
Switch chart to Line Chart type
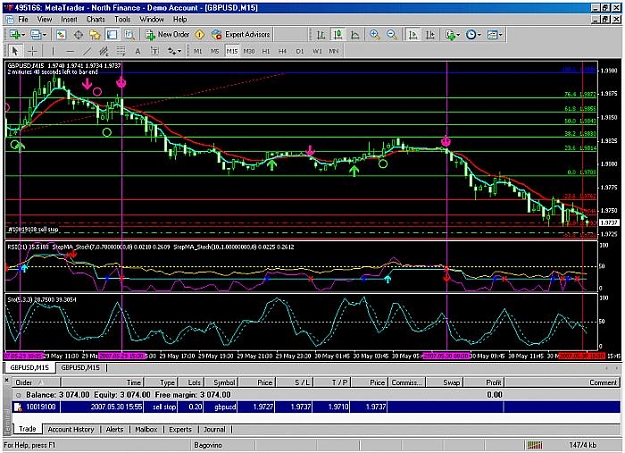click(x=355, y=35)
